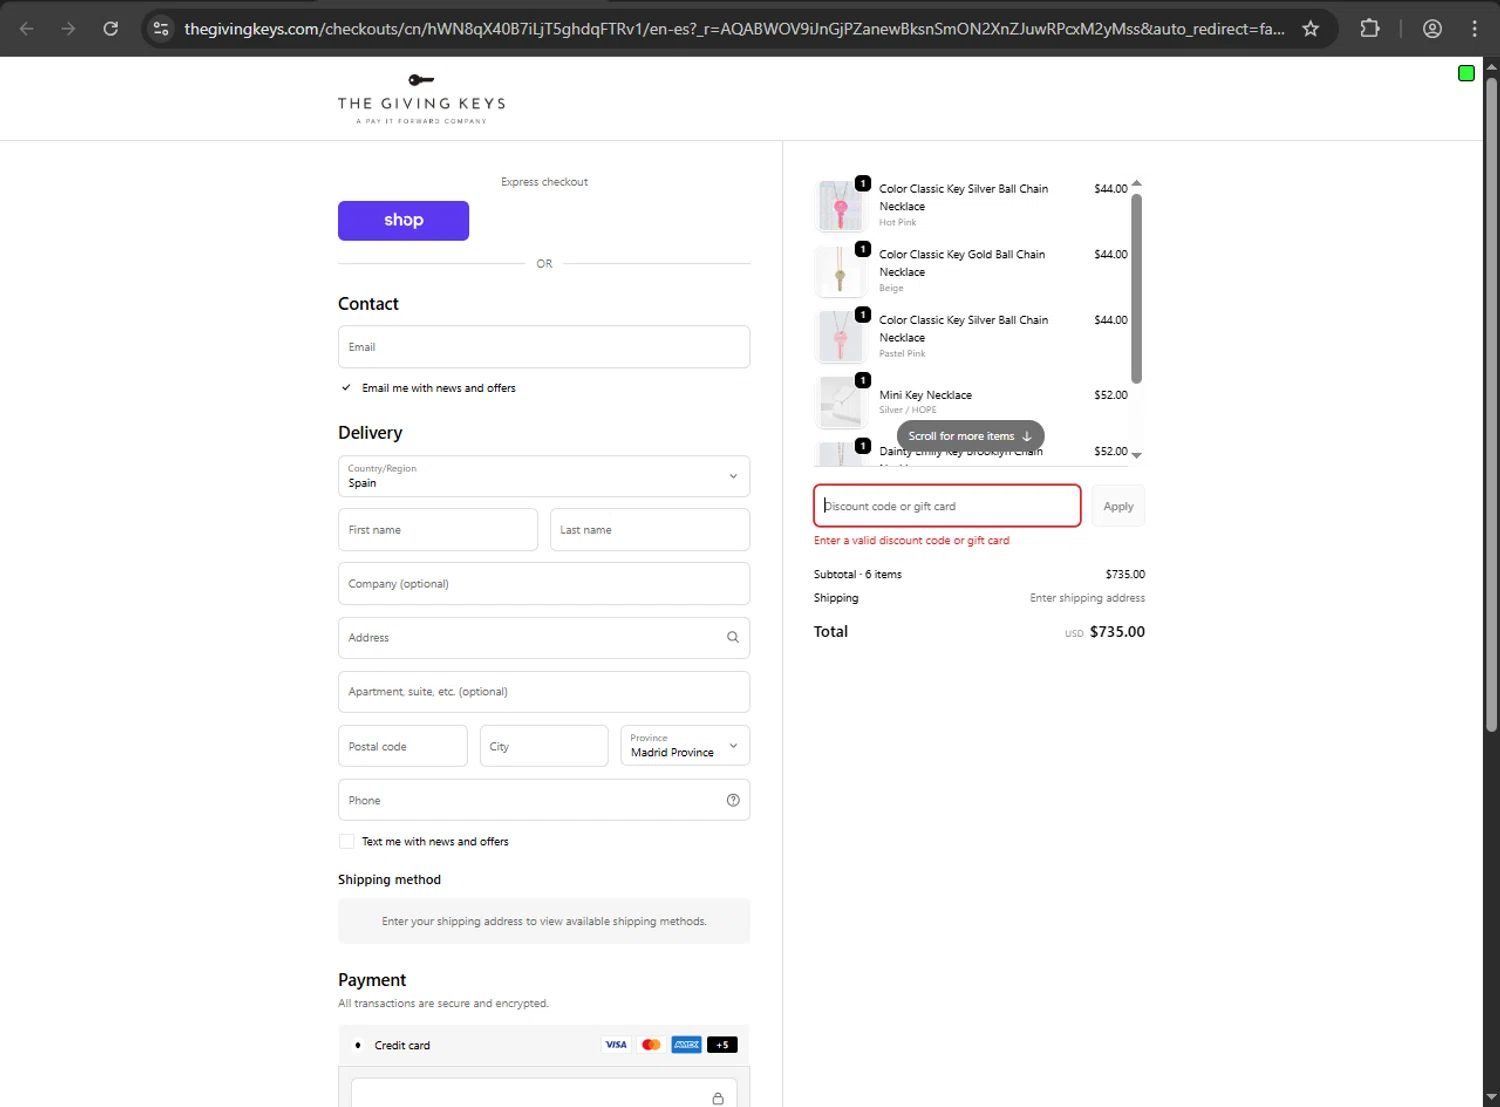Click the 'Enter shipping address' shipping text

click(x=1087, y=598)
